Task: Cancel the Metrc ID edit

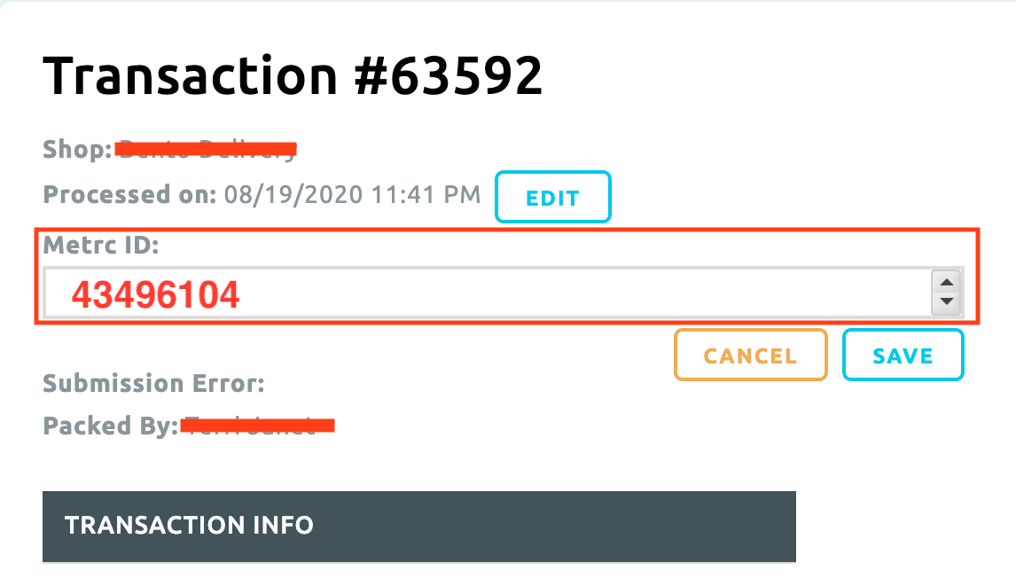Action: coord(750,354)
